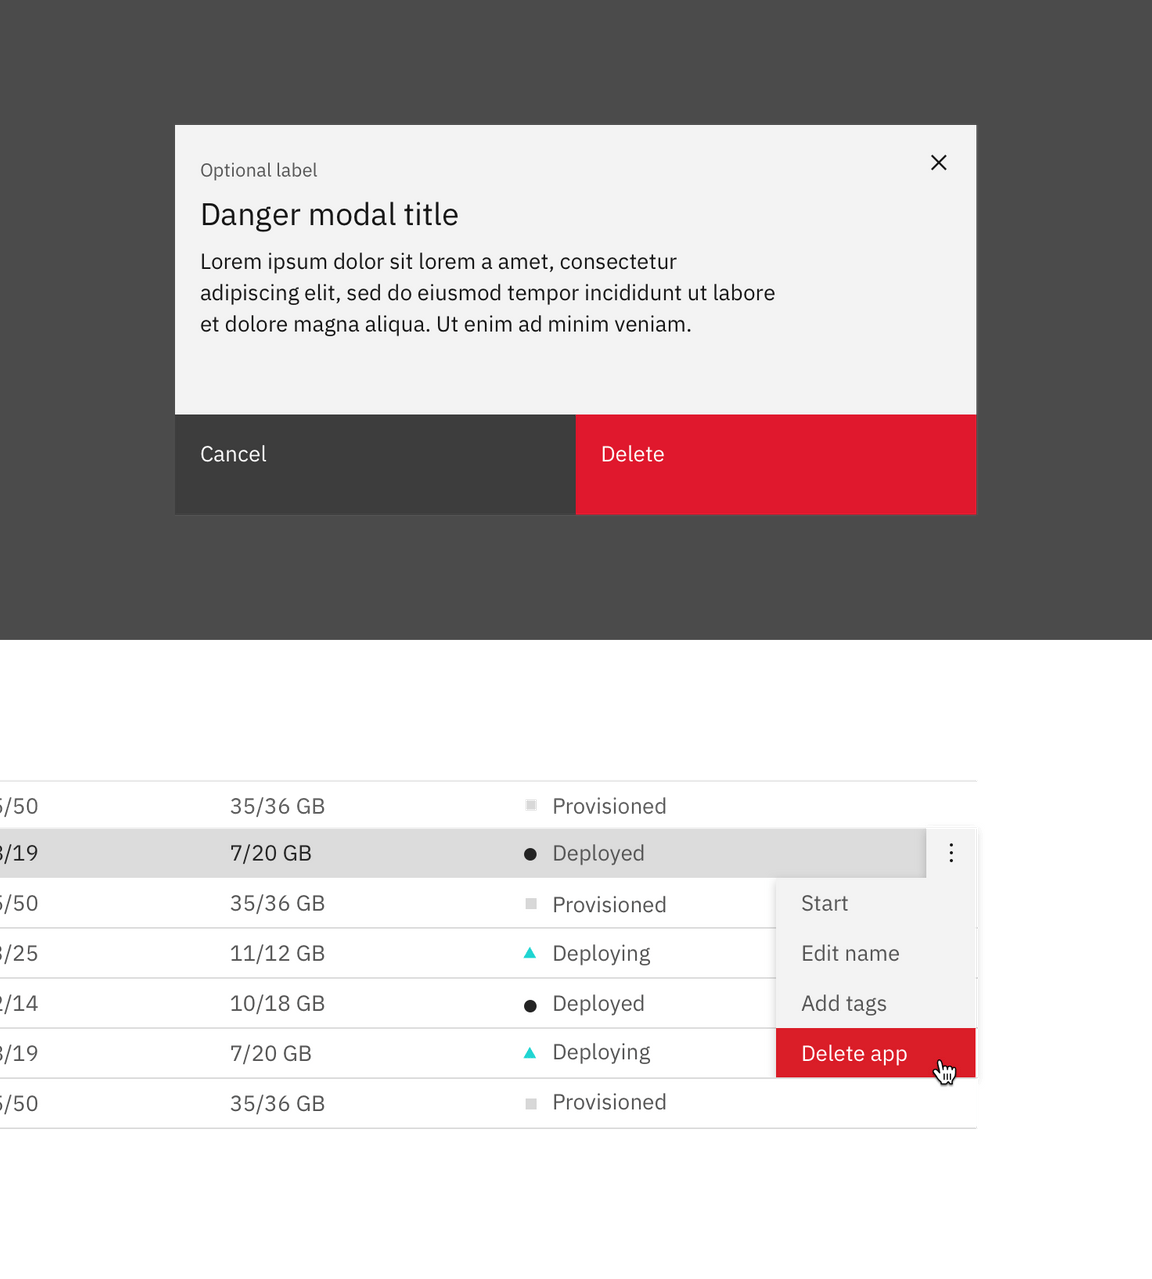Close the danger modal with the X icon
The image size is (1152, 1279).
coord(938,162)
